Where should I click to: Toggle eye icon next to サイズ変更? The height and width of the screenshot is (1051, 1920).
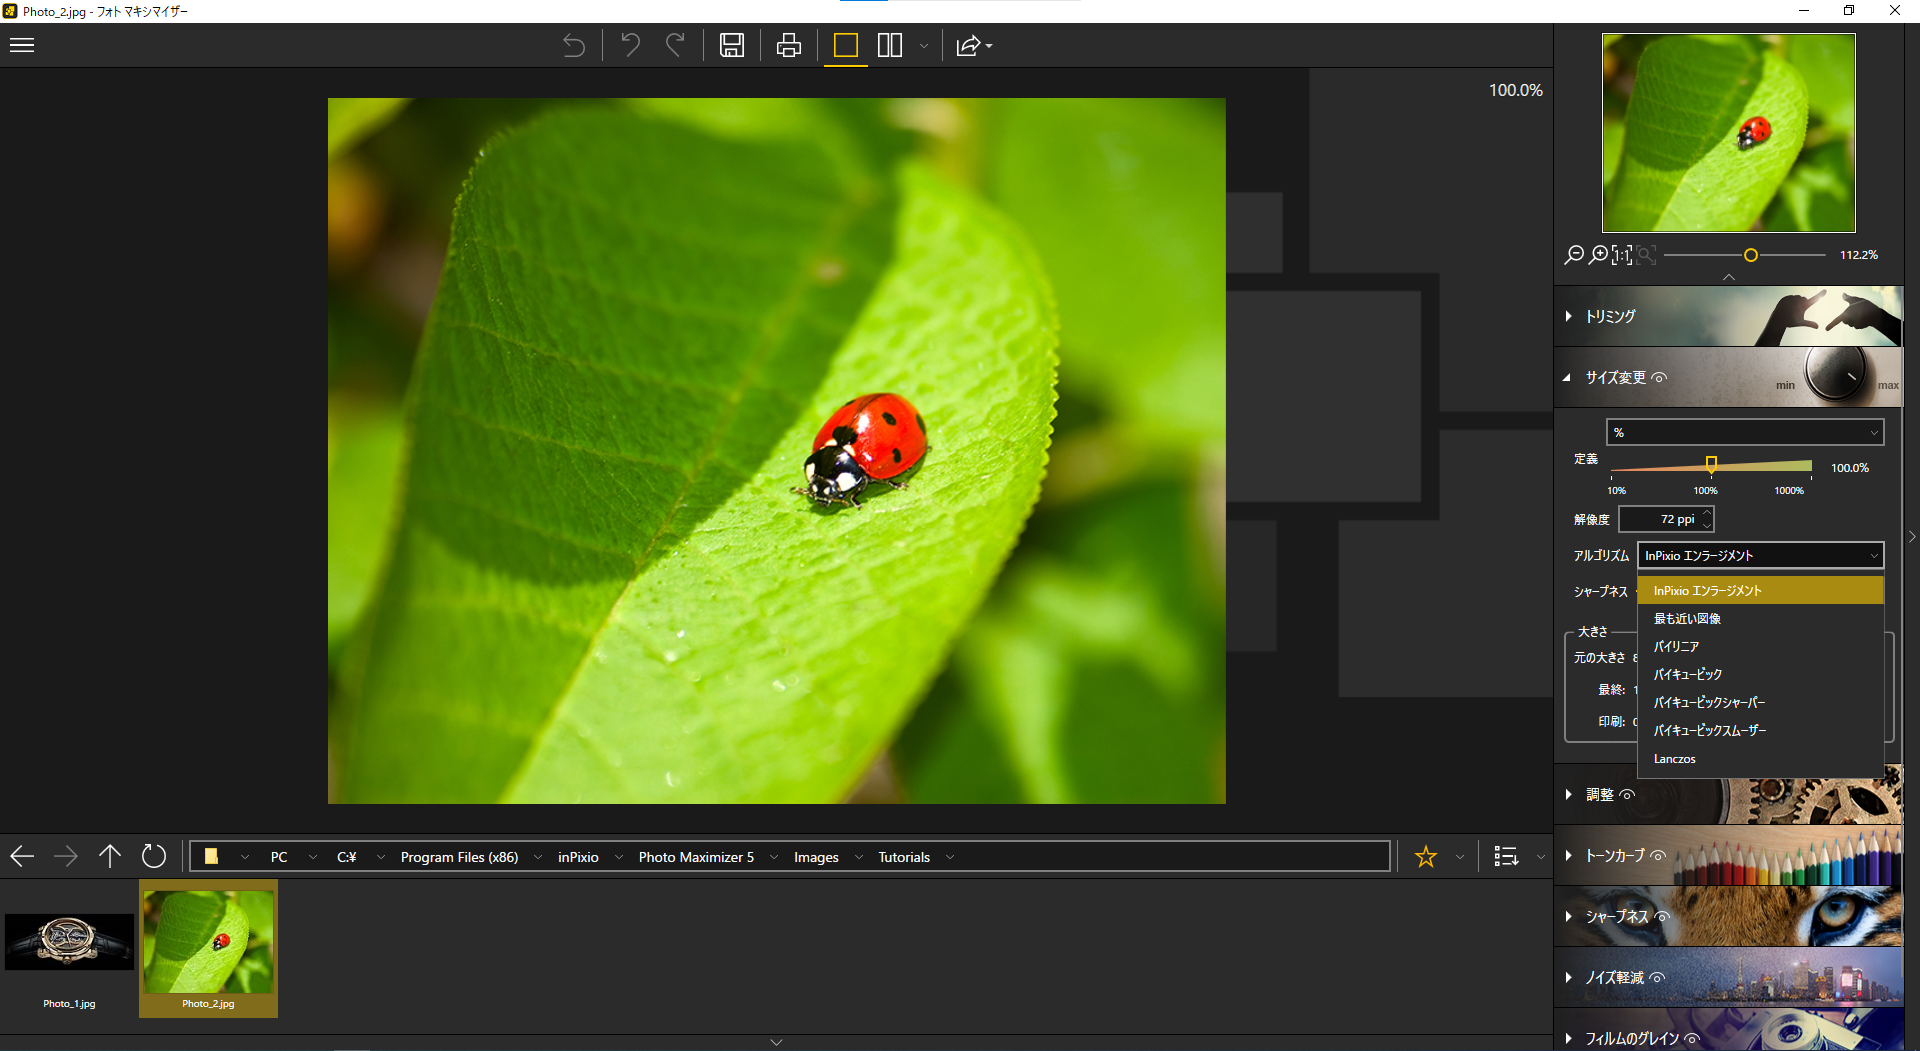click(1660, 378)
